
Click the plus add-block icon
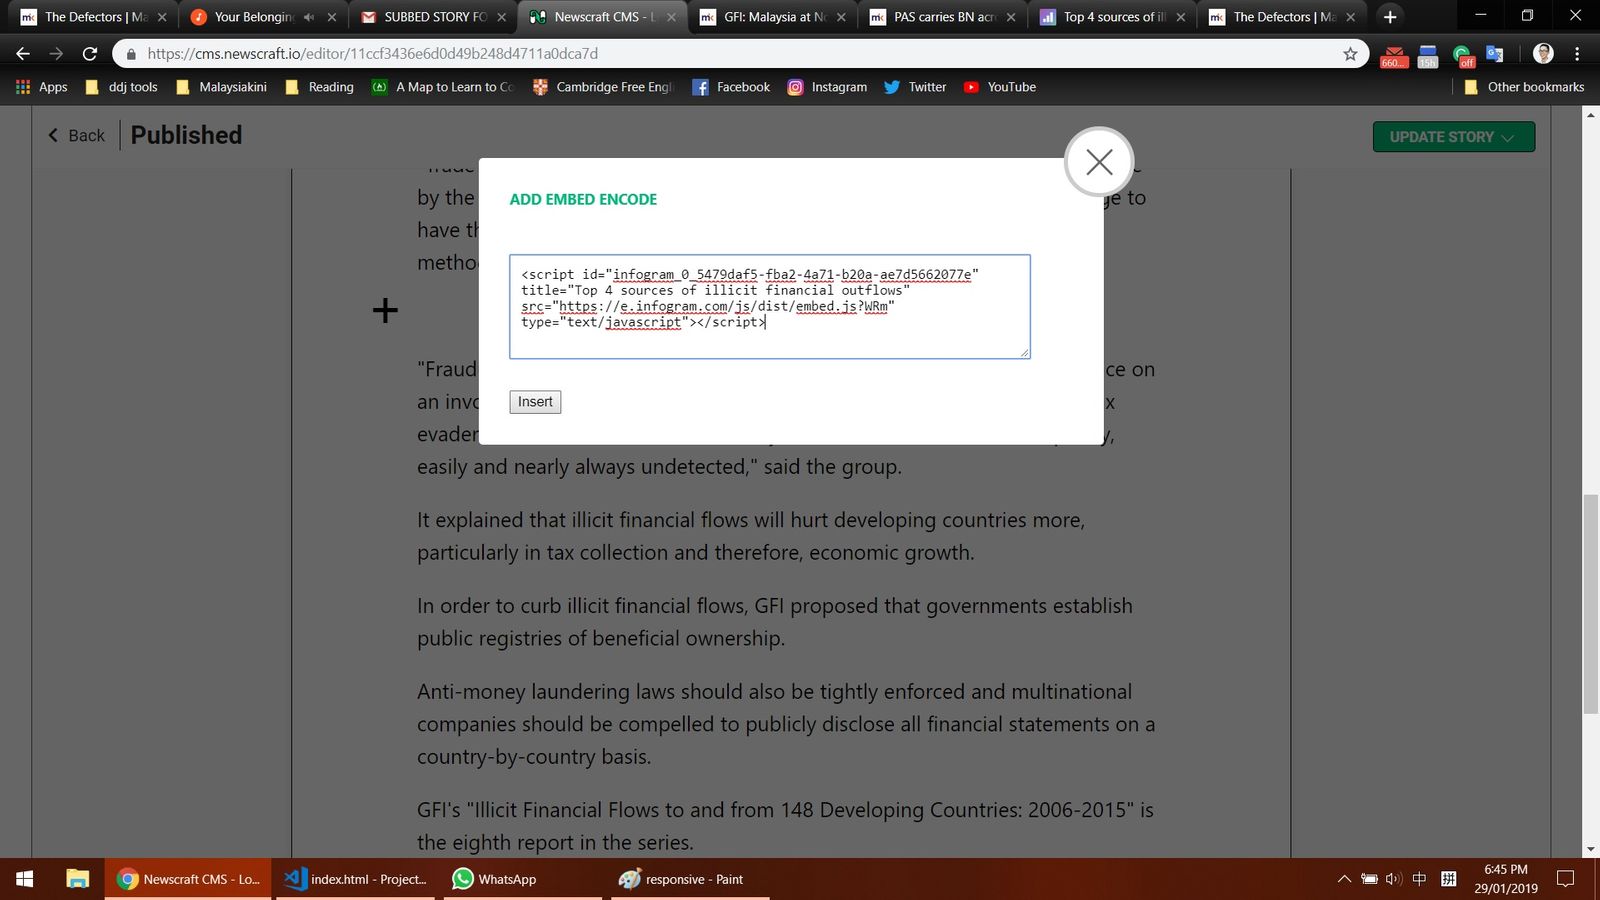[x=385, y=311]
